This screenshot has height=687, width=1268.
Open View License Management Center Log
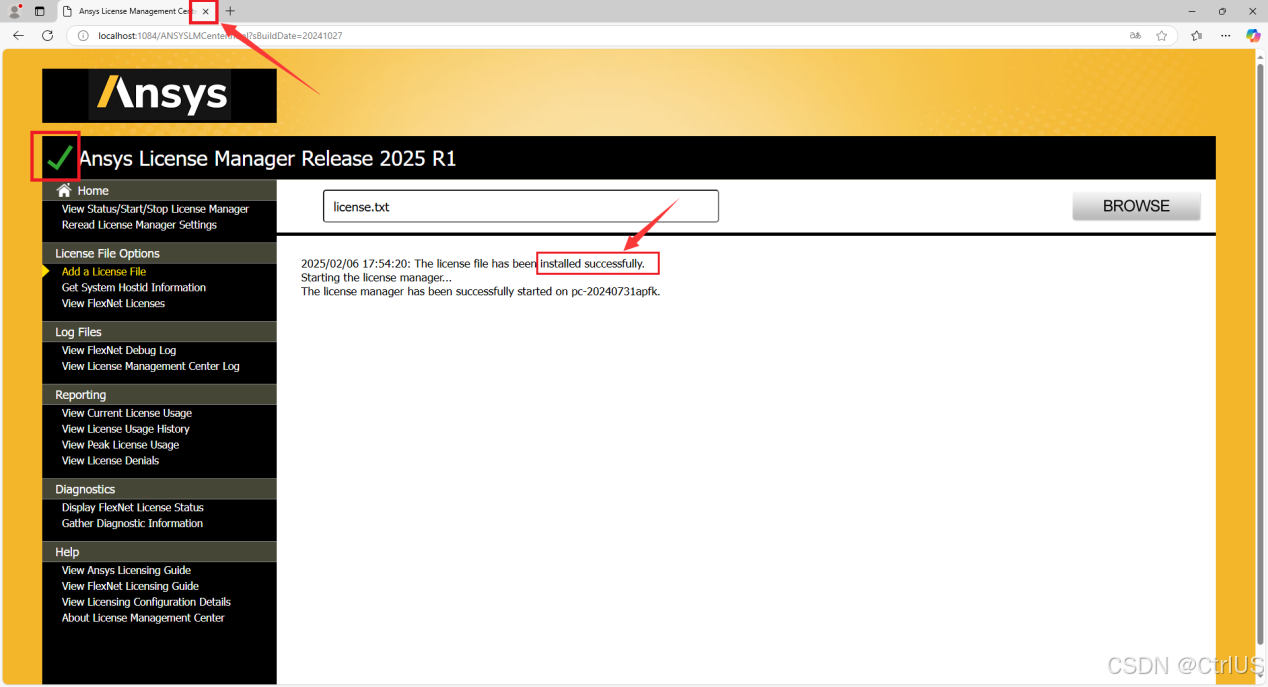[x=151, y=367]
